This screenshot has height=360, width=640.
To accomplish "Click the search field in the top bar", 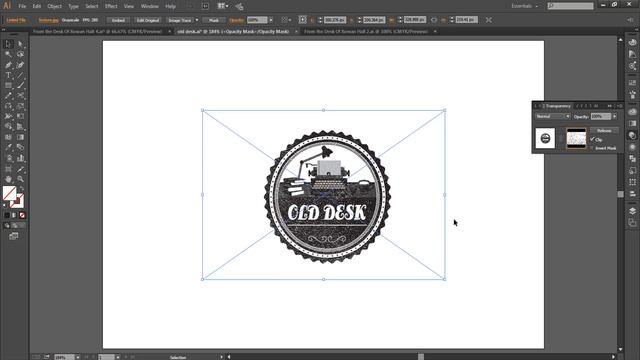I will [571, 6].
